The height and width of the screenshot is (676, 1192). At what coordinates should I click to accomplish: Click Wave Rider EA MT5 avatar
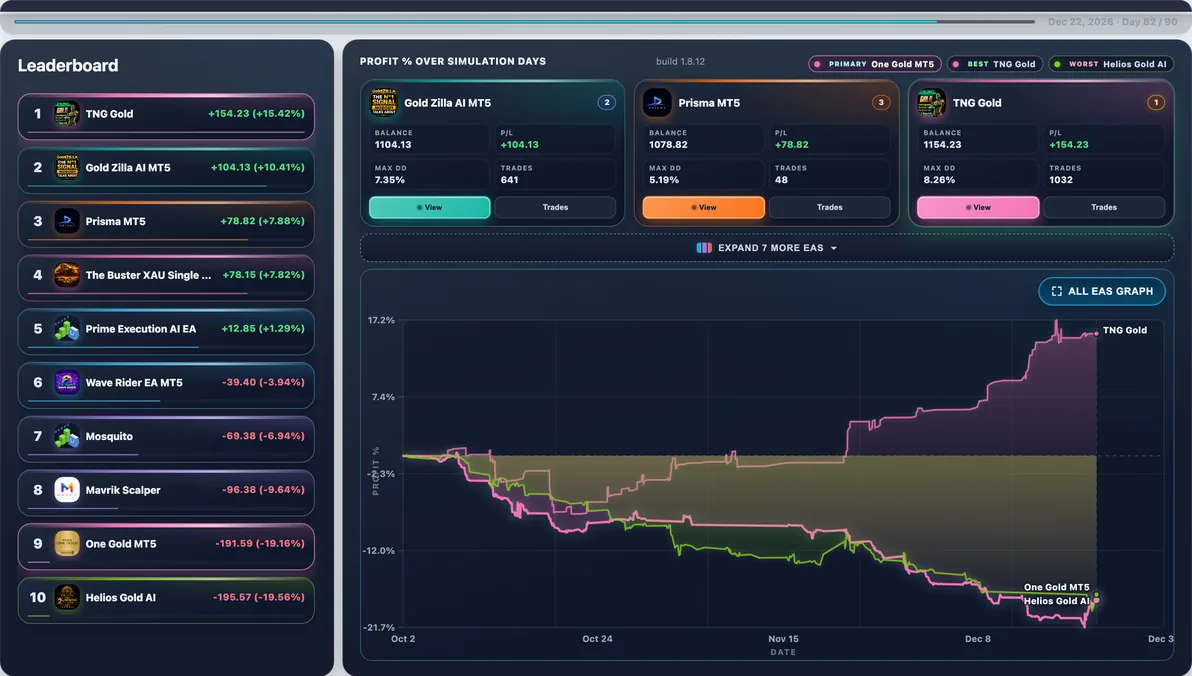pyautogui.click(x=67, y=382)
